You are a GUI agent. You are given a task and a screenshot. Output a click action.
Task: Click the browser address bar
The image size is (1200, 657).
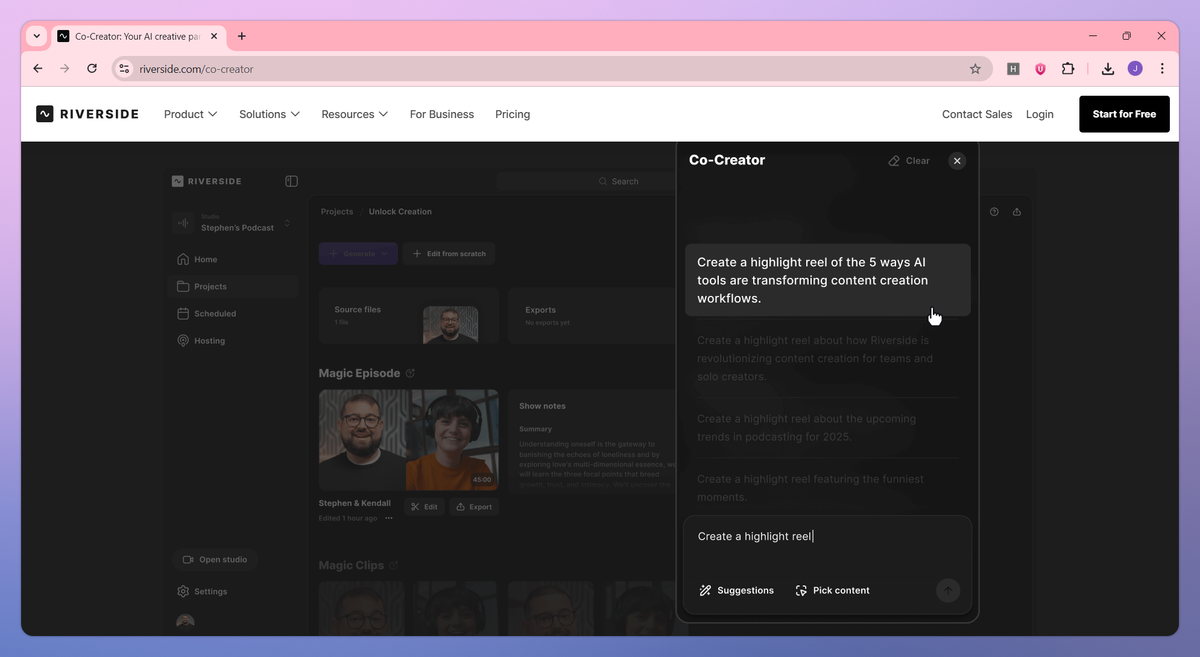[550, 69]
